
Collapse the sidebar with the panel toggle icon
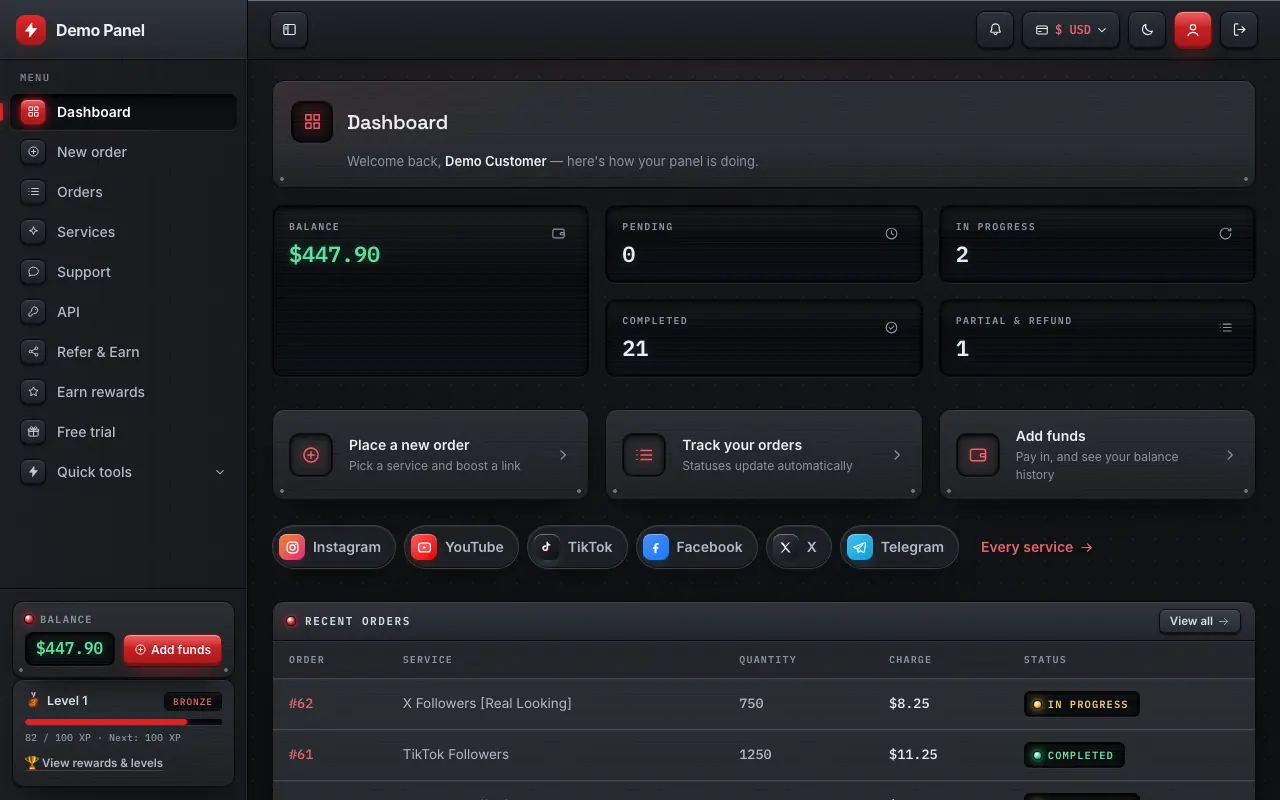(289, 30)
